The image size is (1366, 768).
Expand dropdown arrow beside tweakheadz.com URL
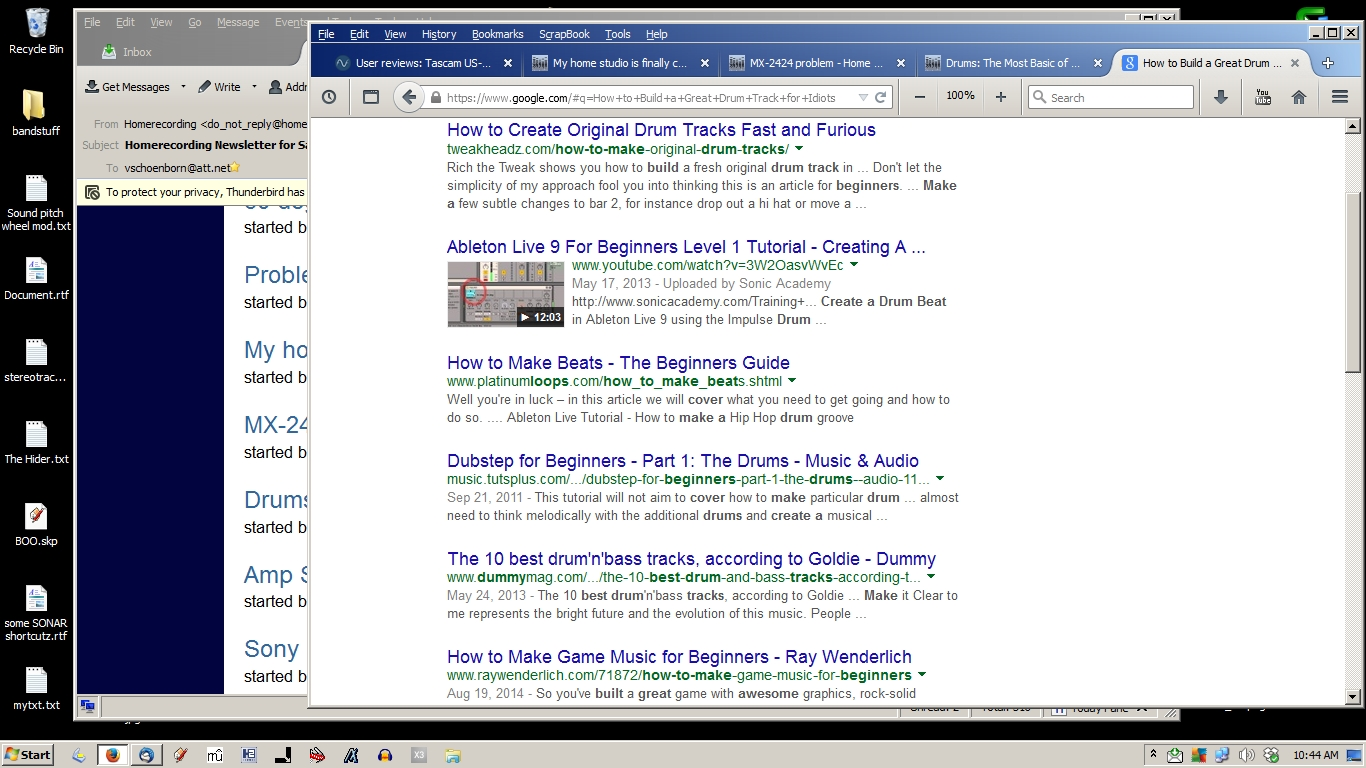point(799,149)
